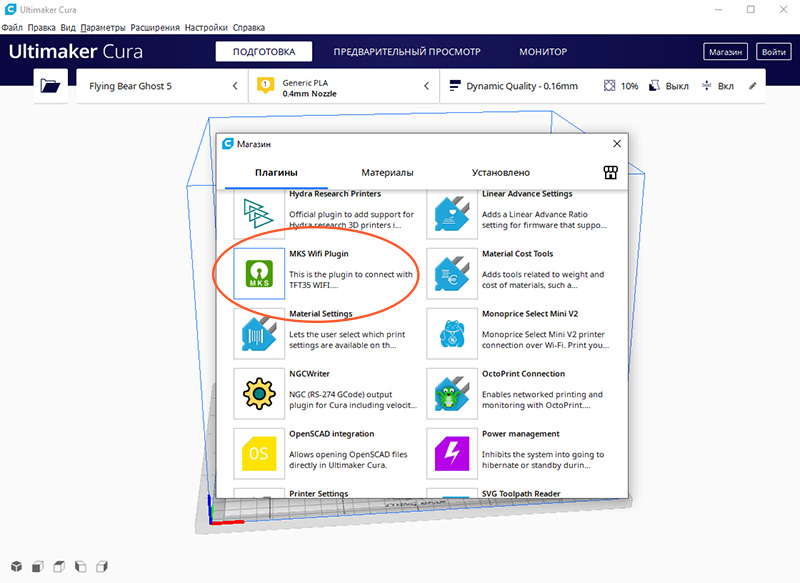Click the Войти sign-in button
Image resolution: width=800 pixels, height=583 pixels.
coord(773,52)
